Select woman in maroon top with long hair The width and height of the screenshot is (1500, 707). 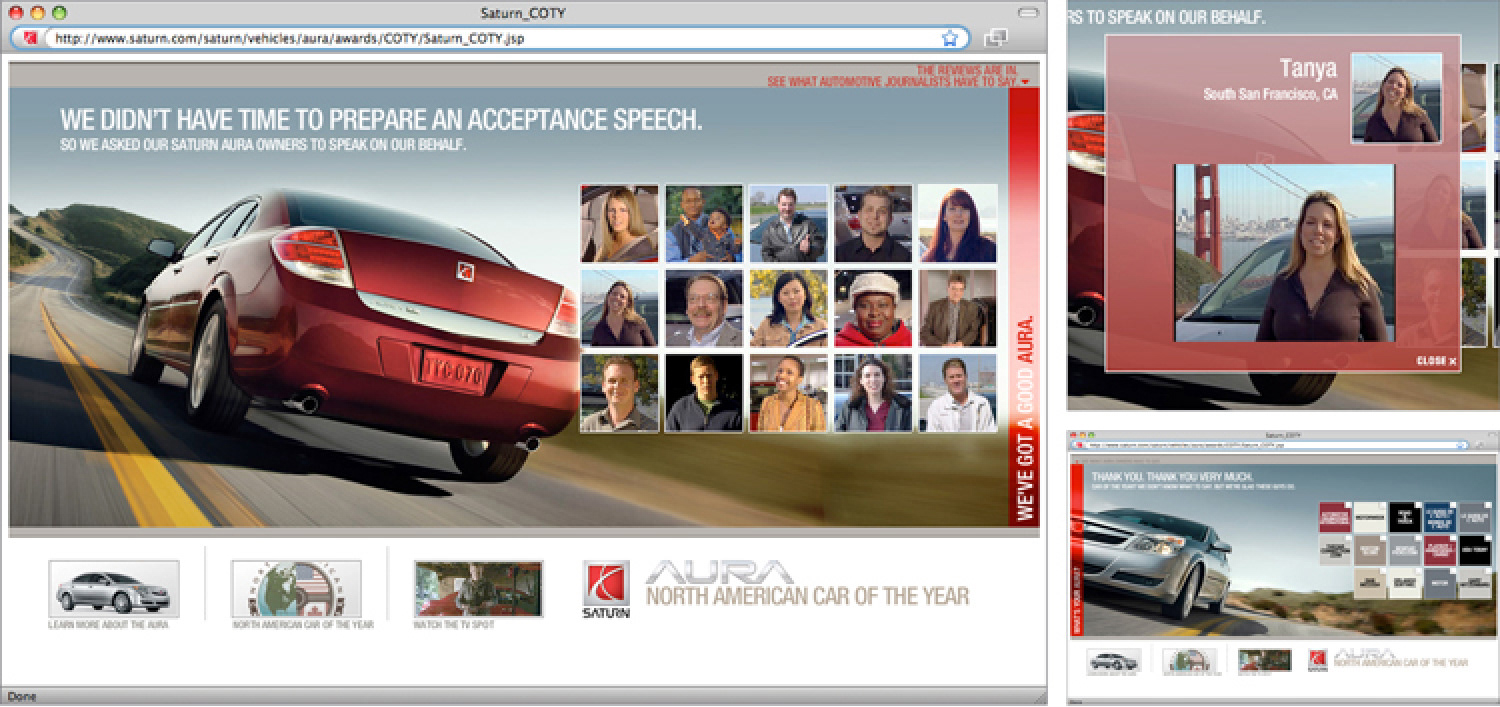click(873, 393)
